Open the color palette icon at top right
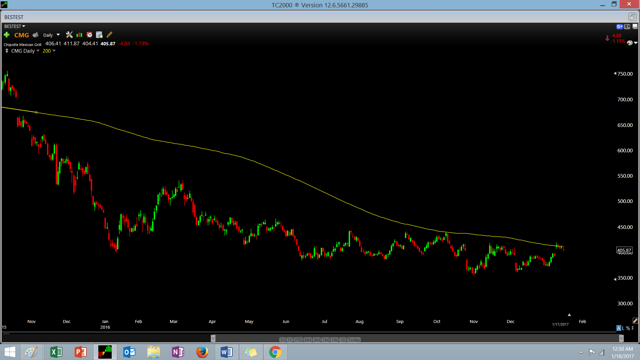 coord(630,43)
